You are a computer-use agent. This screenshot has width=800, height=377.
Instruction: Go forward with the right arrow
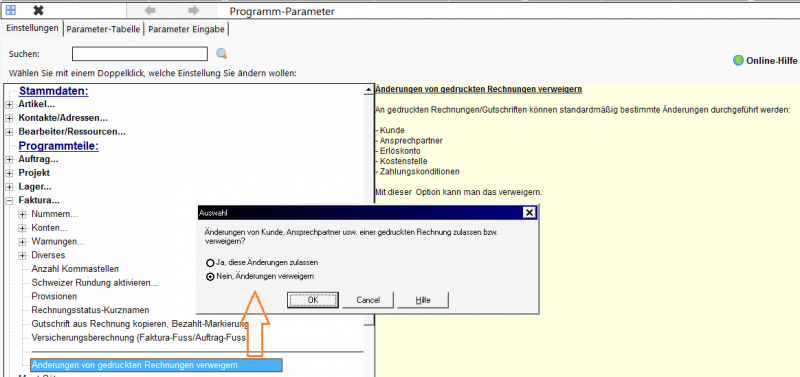click(193, 10)
